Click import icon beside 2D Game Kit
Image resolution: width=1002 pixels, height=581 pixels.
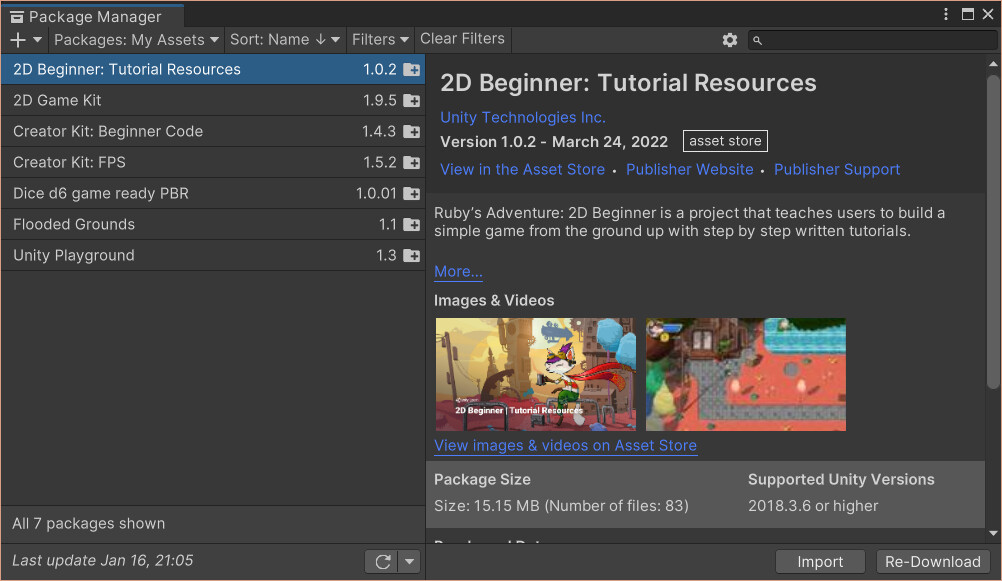click(412, 100)
